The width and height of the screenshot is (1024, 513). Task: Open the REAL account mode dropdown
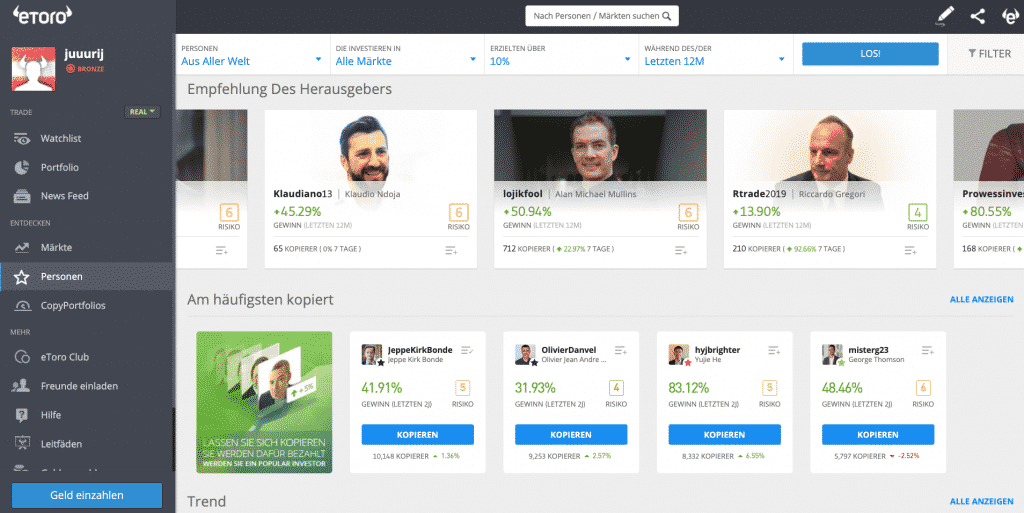142,112
